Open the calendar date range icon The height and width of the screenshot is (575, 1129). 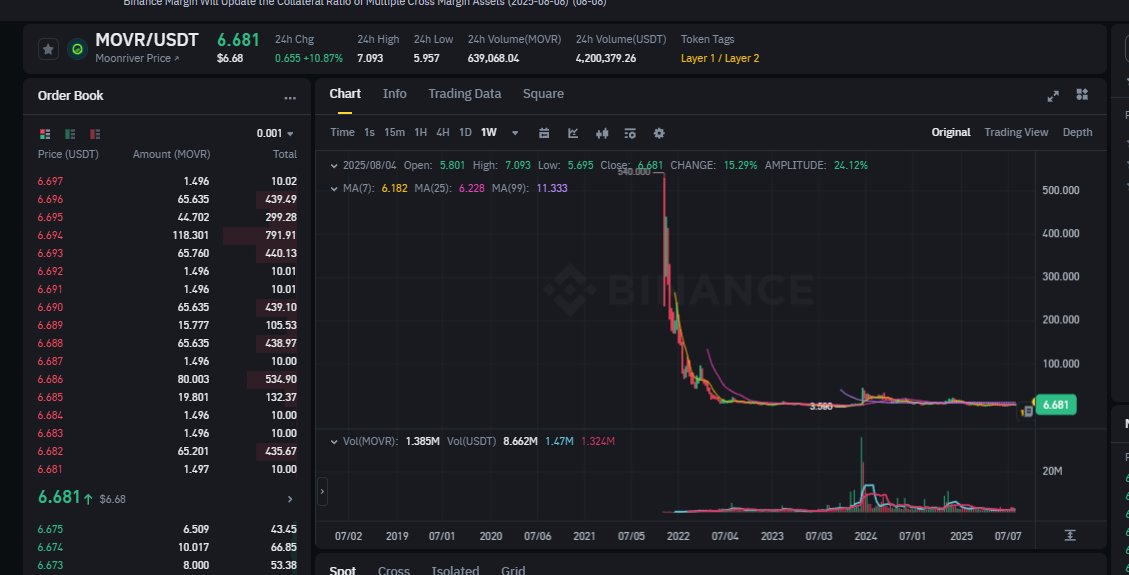544,133
